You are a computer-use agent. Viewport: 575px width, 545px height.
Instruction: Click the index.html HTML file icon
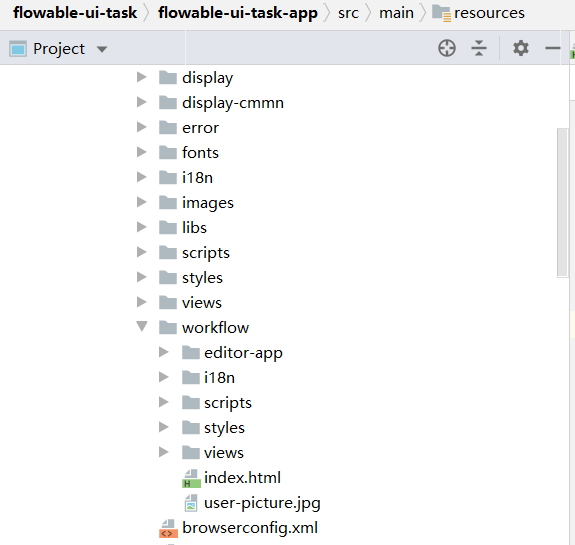[x=191, y=479]
